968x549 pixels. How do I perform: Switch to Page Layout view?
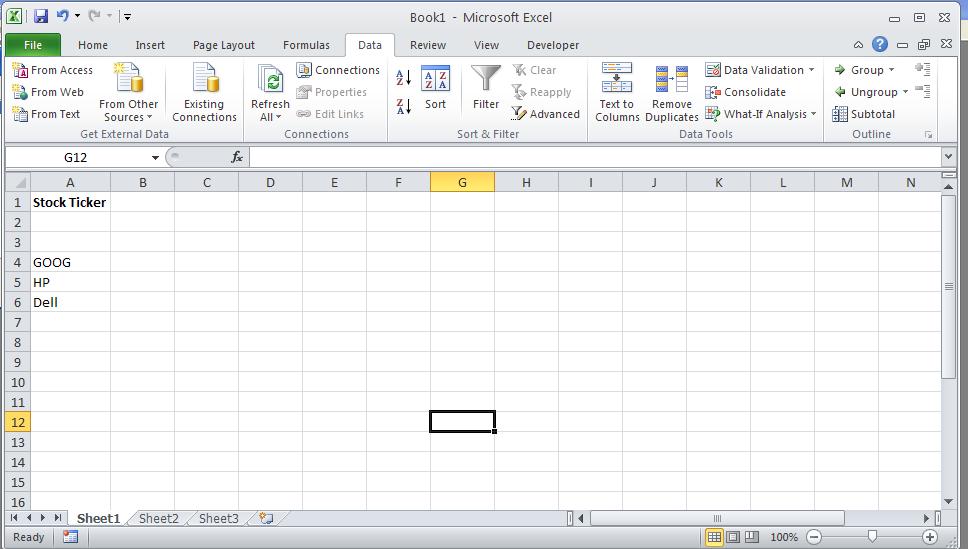(x=733, y=537)
